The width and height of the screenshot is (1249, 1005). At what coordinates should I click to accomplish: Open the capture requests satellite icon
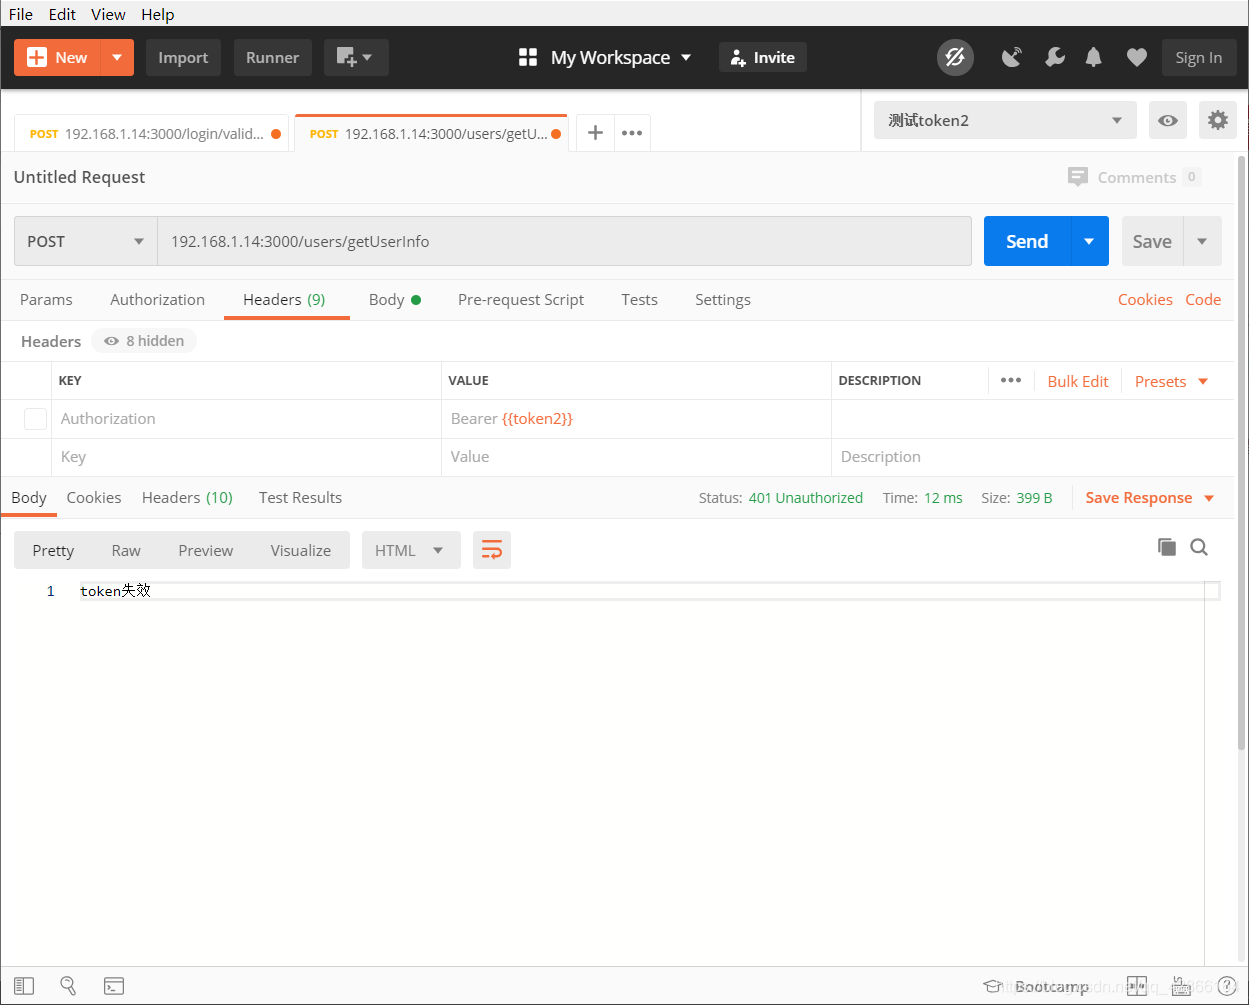click(1012, 58)
